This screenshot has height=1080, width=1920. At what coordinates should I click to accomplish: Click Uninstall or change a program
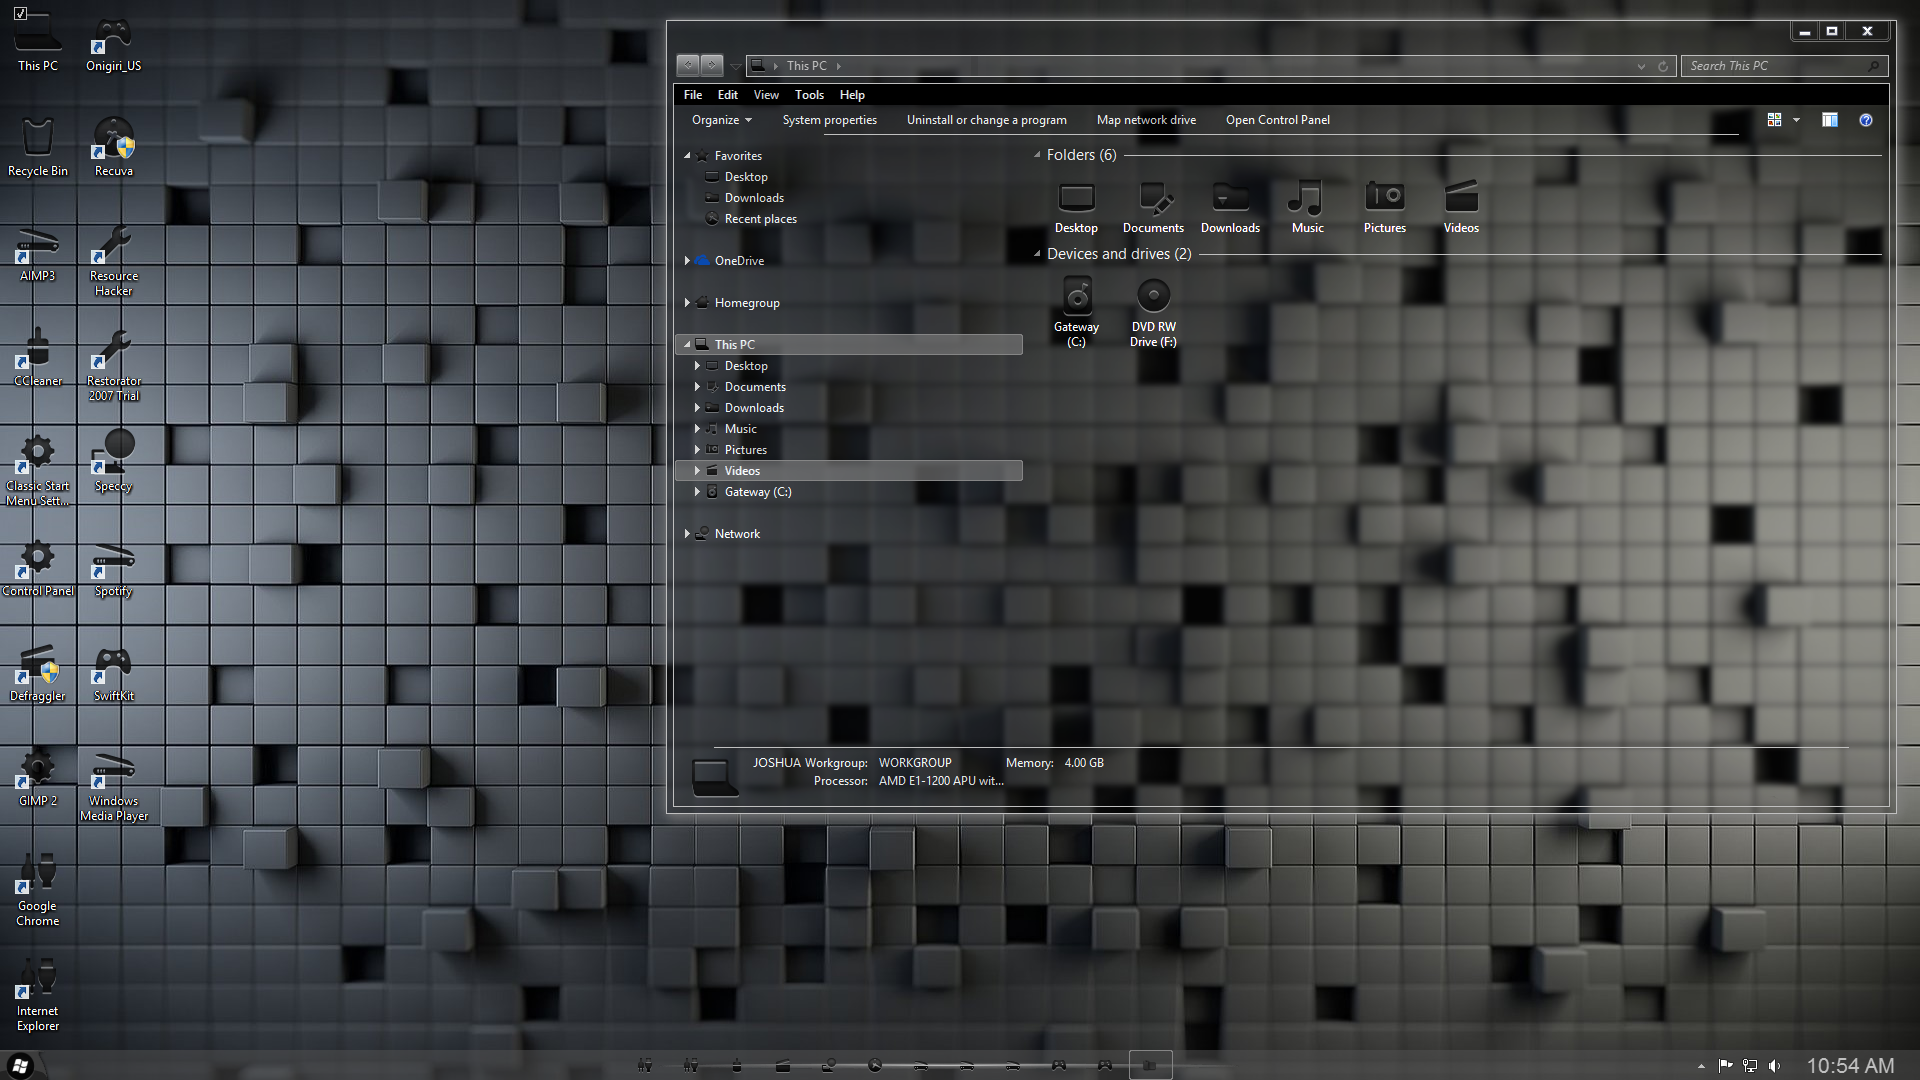[x=986, y=120]
